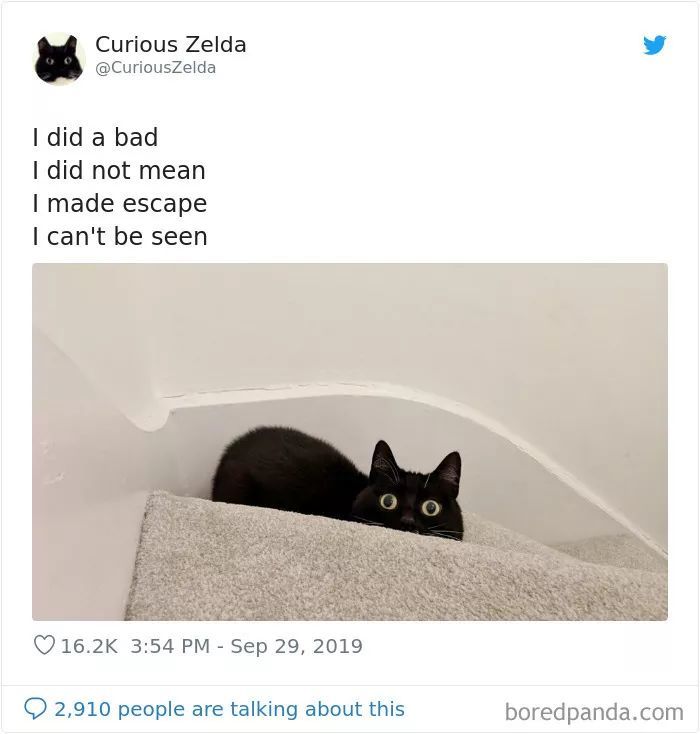Open Curious Zelda's black cat avatar
The width and height of the screenshot is (700, 734).
pos(59,59)
